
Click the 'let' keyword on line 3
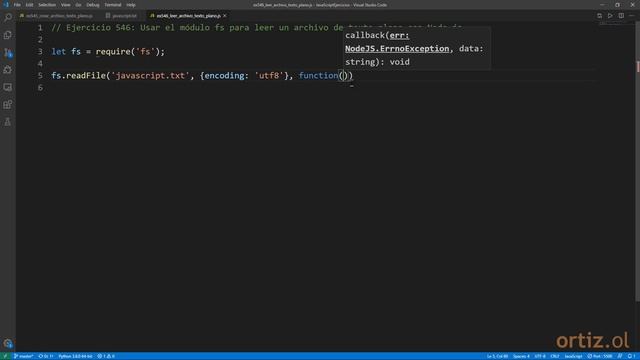59,52
